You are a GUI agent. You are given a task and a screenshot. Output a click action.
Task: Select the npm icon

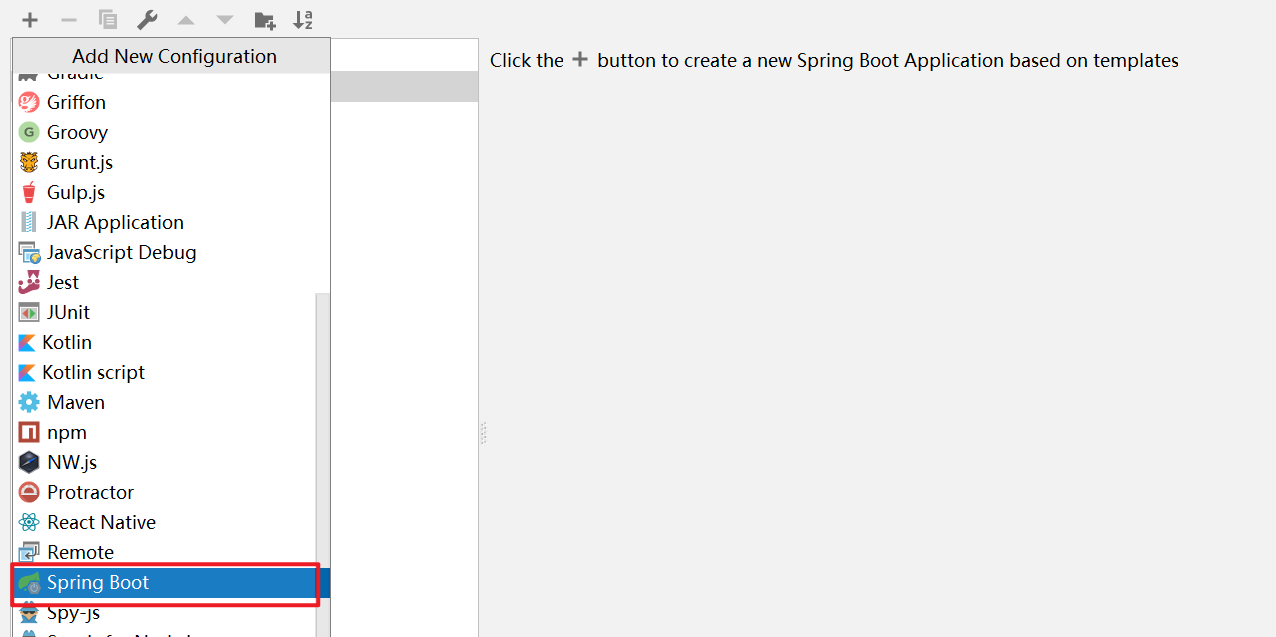point(29,432)
